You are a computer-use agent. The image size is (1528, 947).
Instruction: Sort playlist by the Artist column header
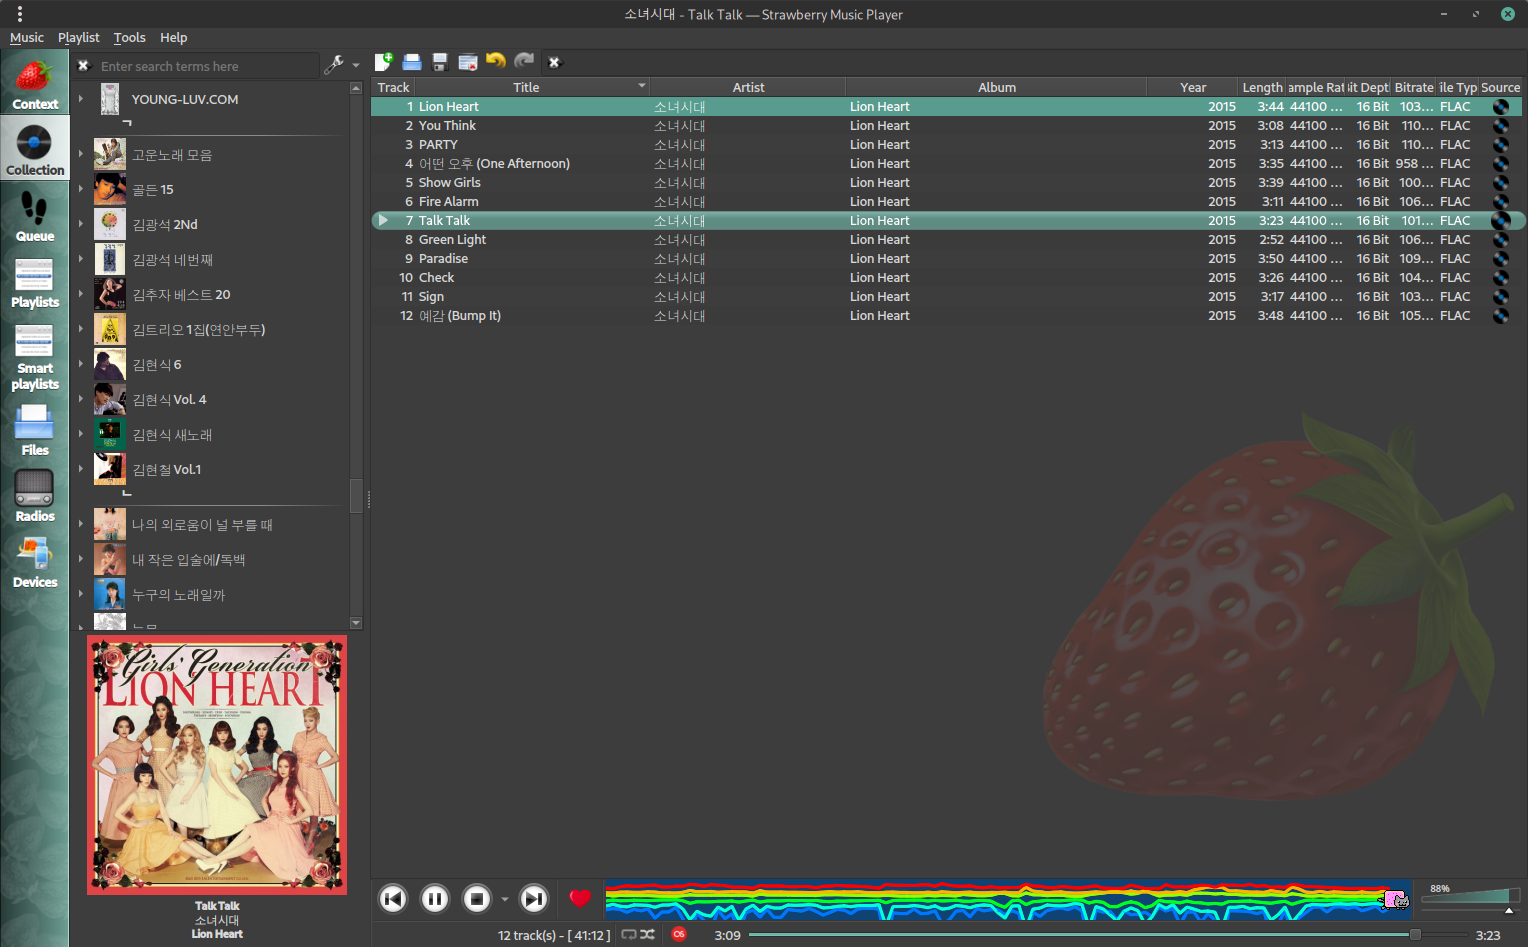(747, 87)
